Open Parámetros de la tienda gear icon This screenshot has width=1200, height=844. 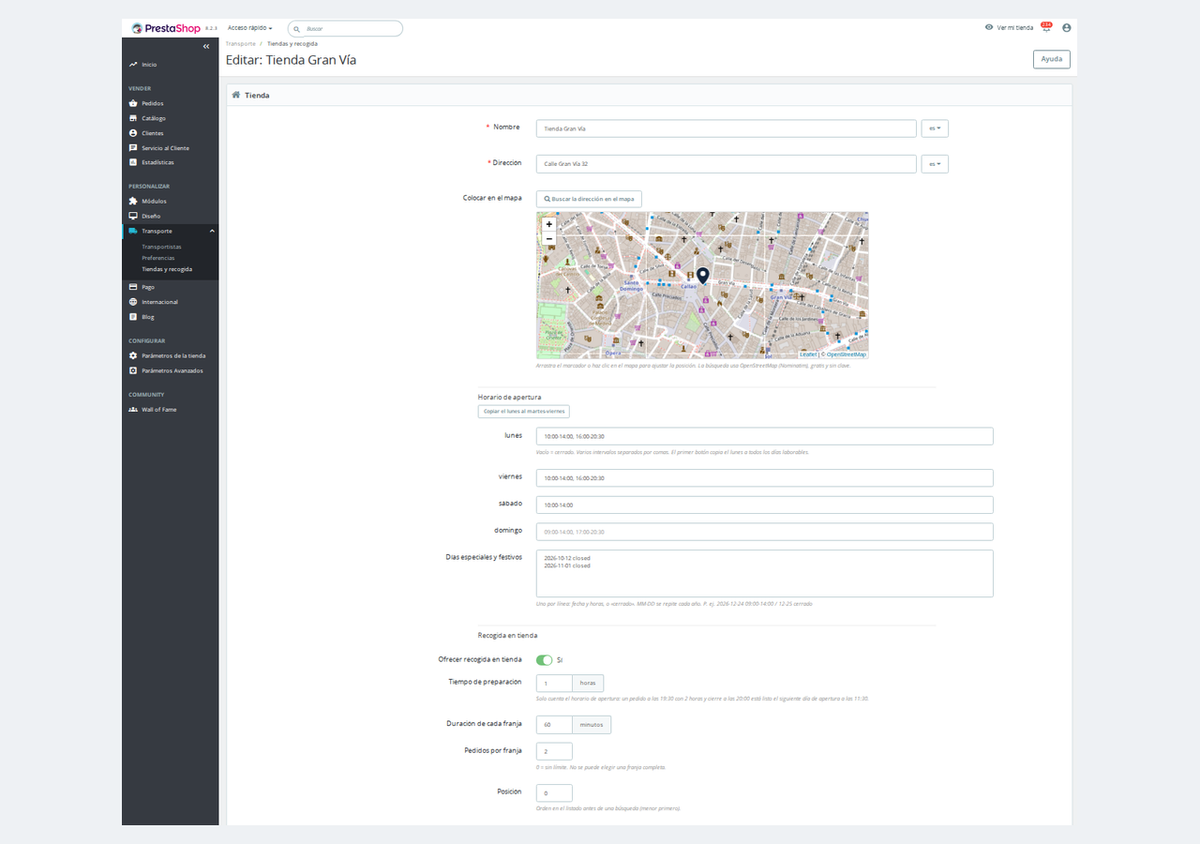coord(133,356)
